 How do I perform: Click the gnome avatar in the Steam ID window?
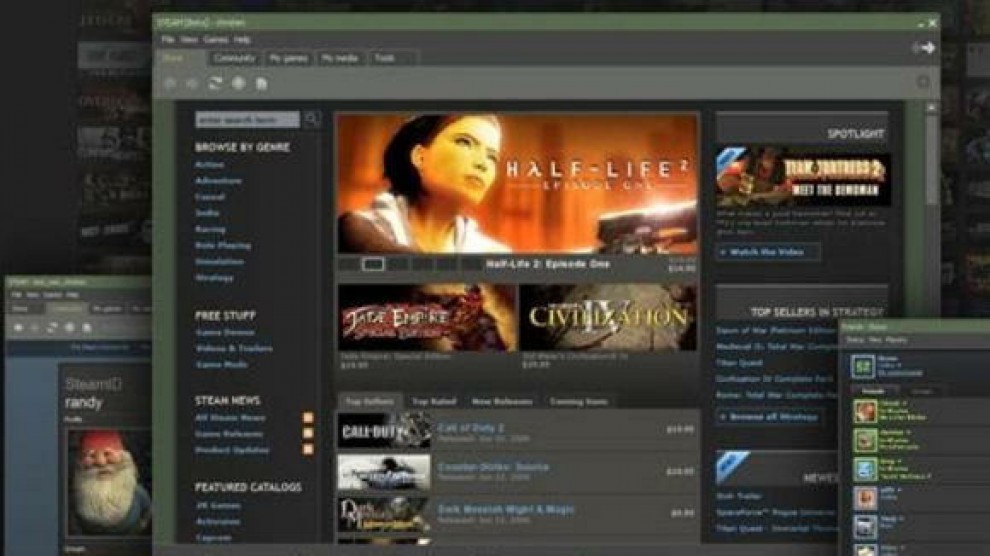point(109,483)
